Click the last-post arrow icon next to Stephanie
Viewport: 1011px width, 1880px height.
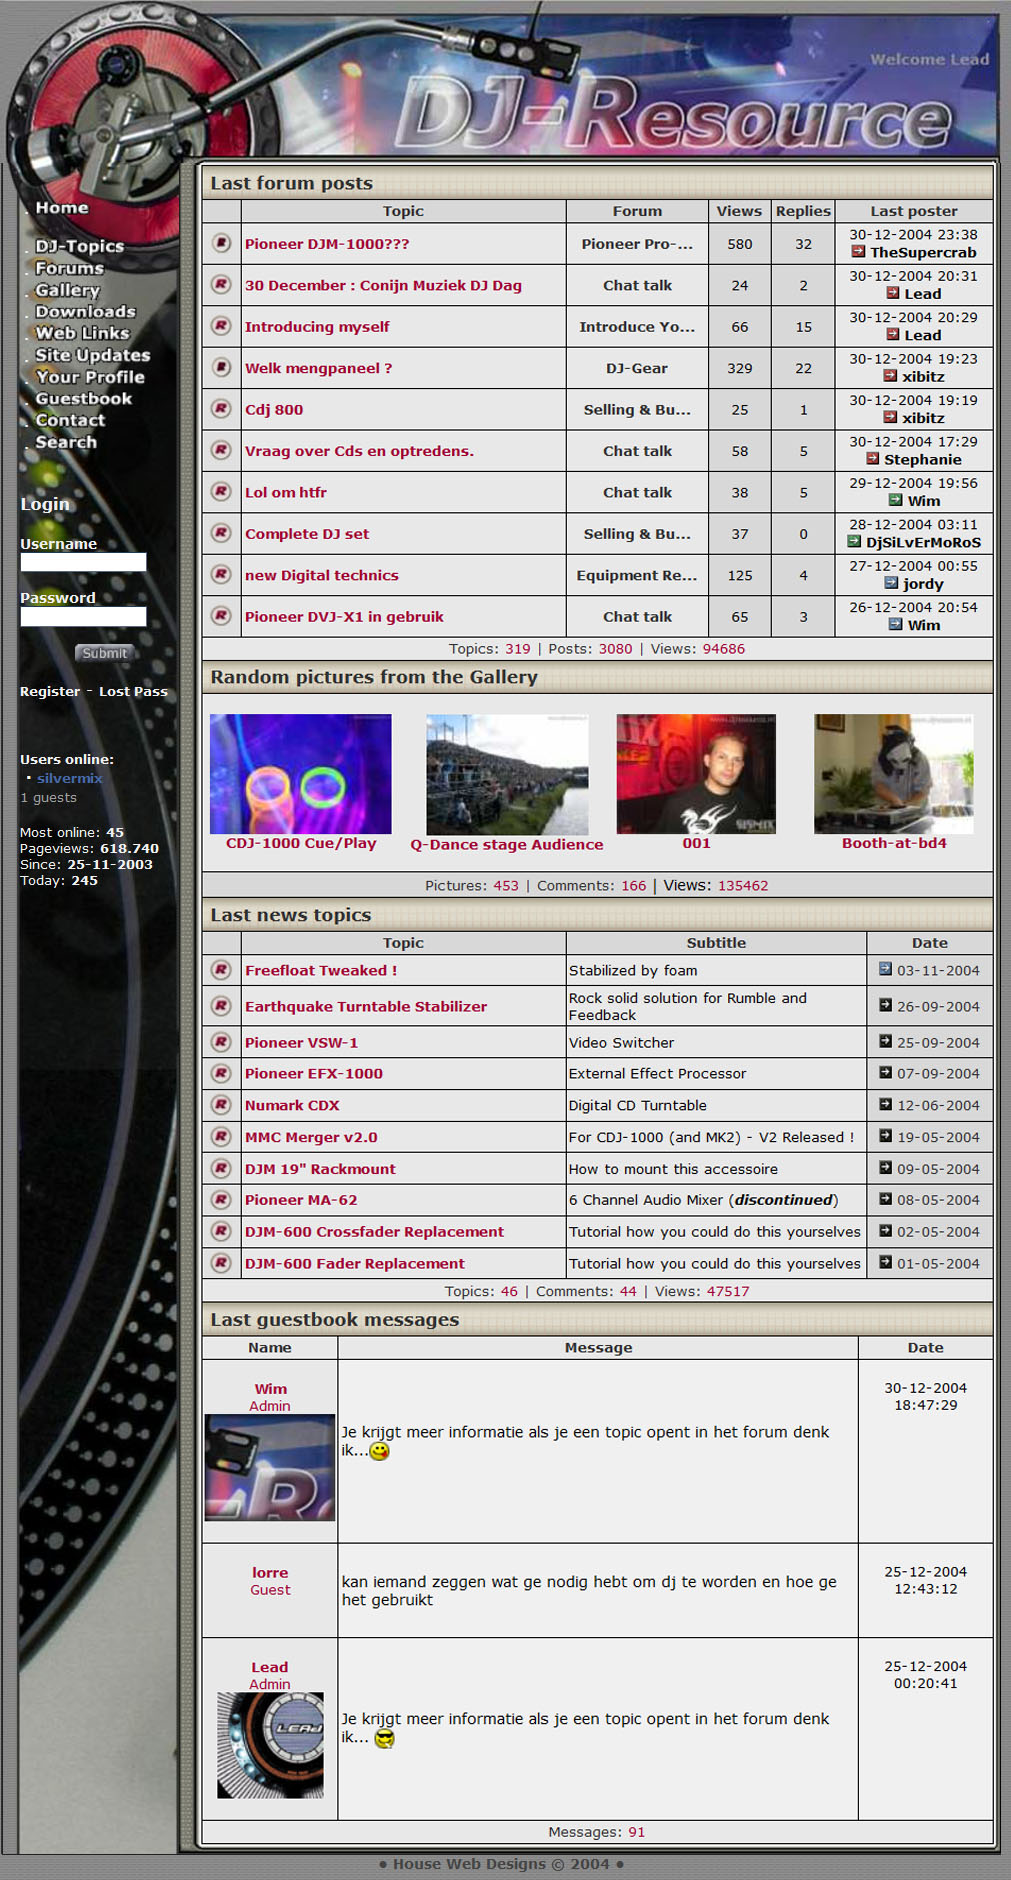tap(872, 459)
